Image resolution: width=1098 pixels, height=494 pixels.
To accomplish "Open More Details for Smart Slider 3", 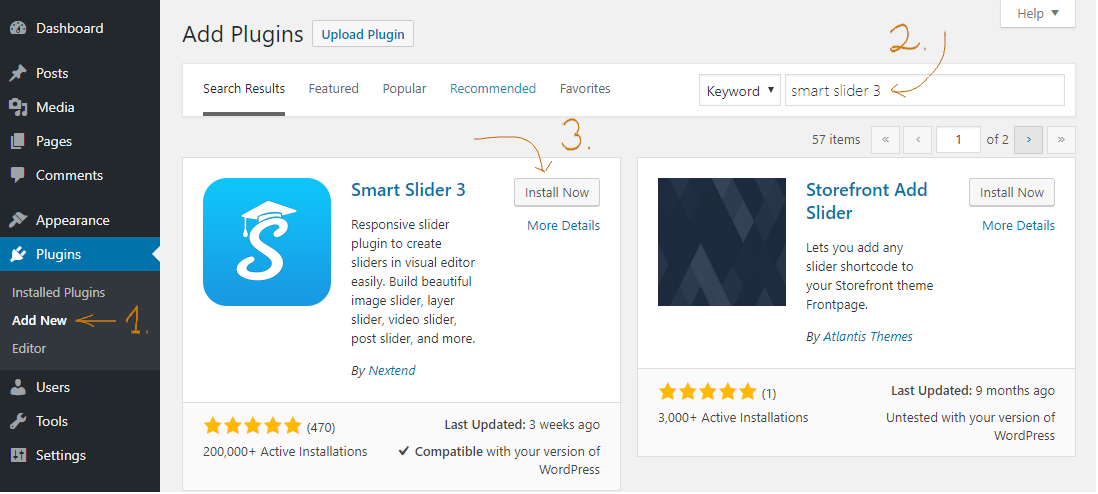I will [563, 226].
